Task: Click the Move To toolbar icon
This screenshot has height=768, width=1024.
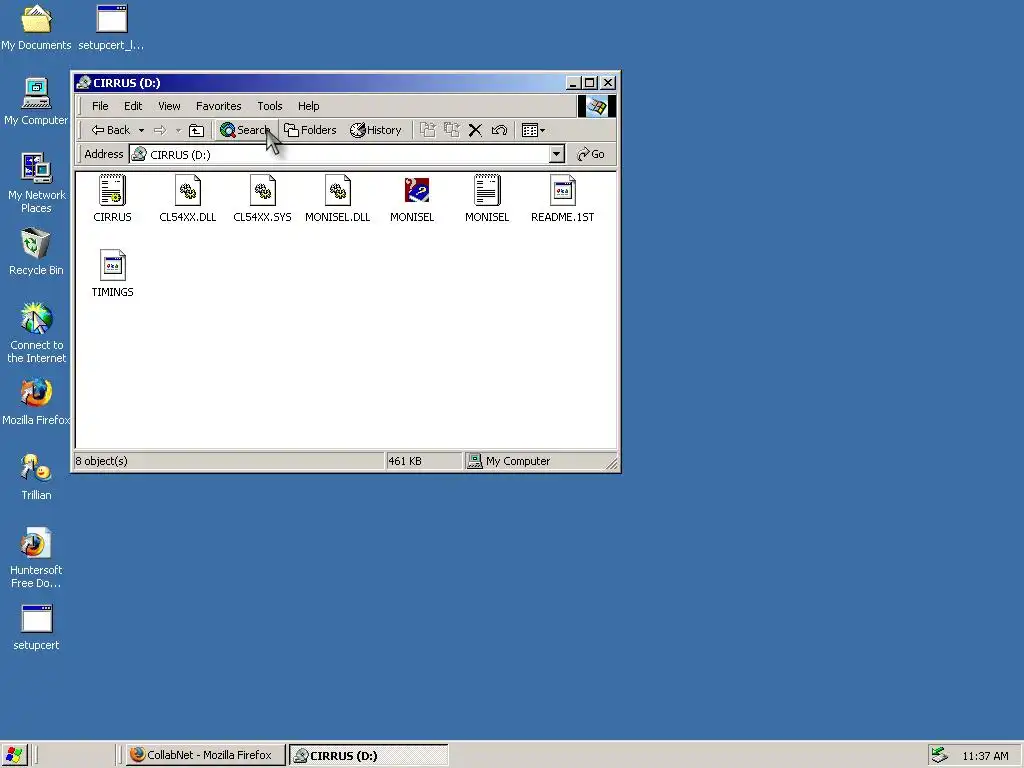Action: 428,130
